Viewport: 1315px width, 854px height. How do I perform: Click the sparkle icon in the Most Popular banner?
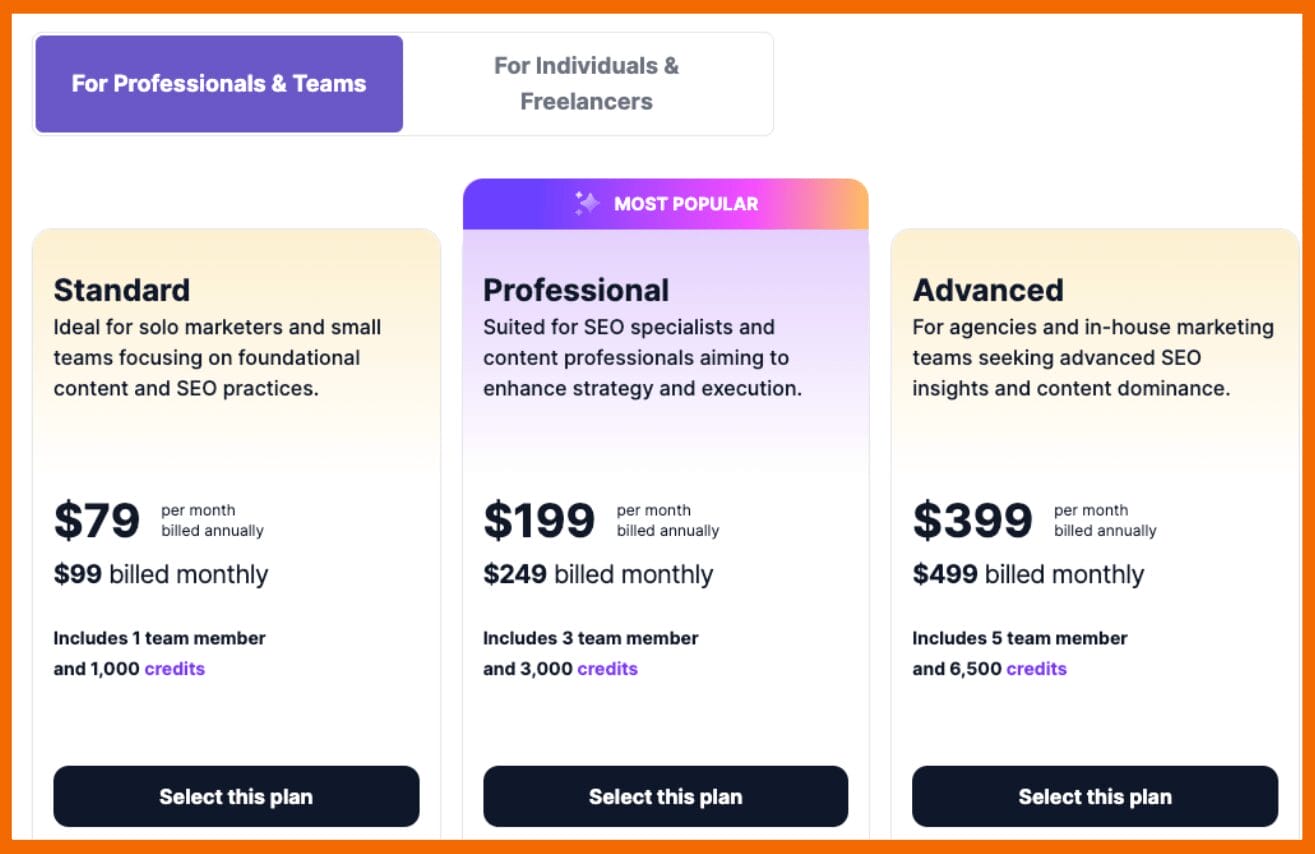point(587,204)
